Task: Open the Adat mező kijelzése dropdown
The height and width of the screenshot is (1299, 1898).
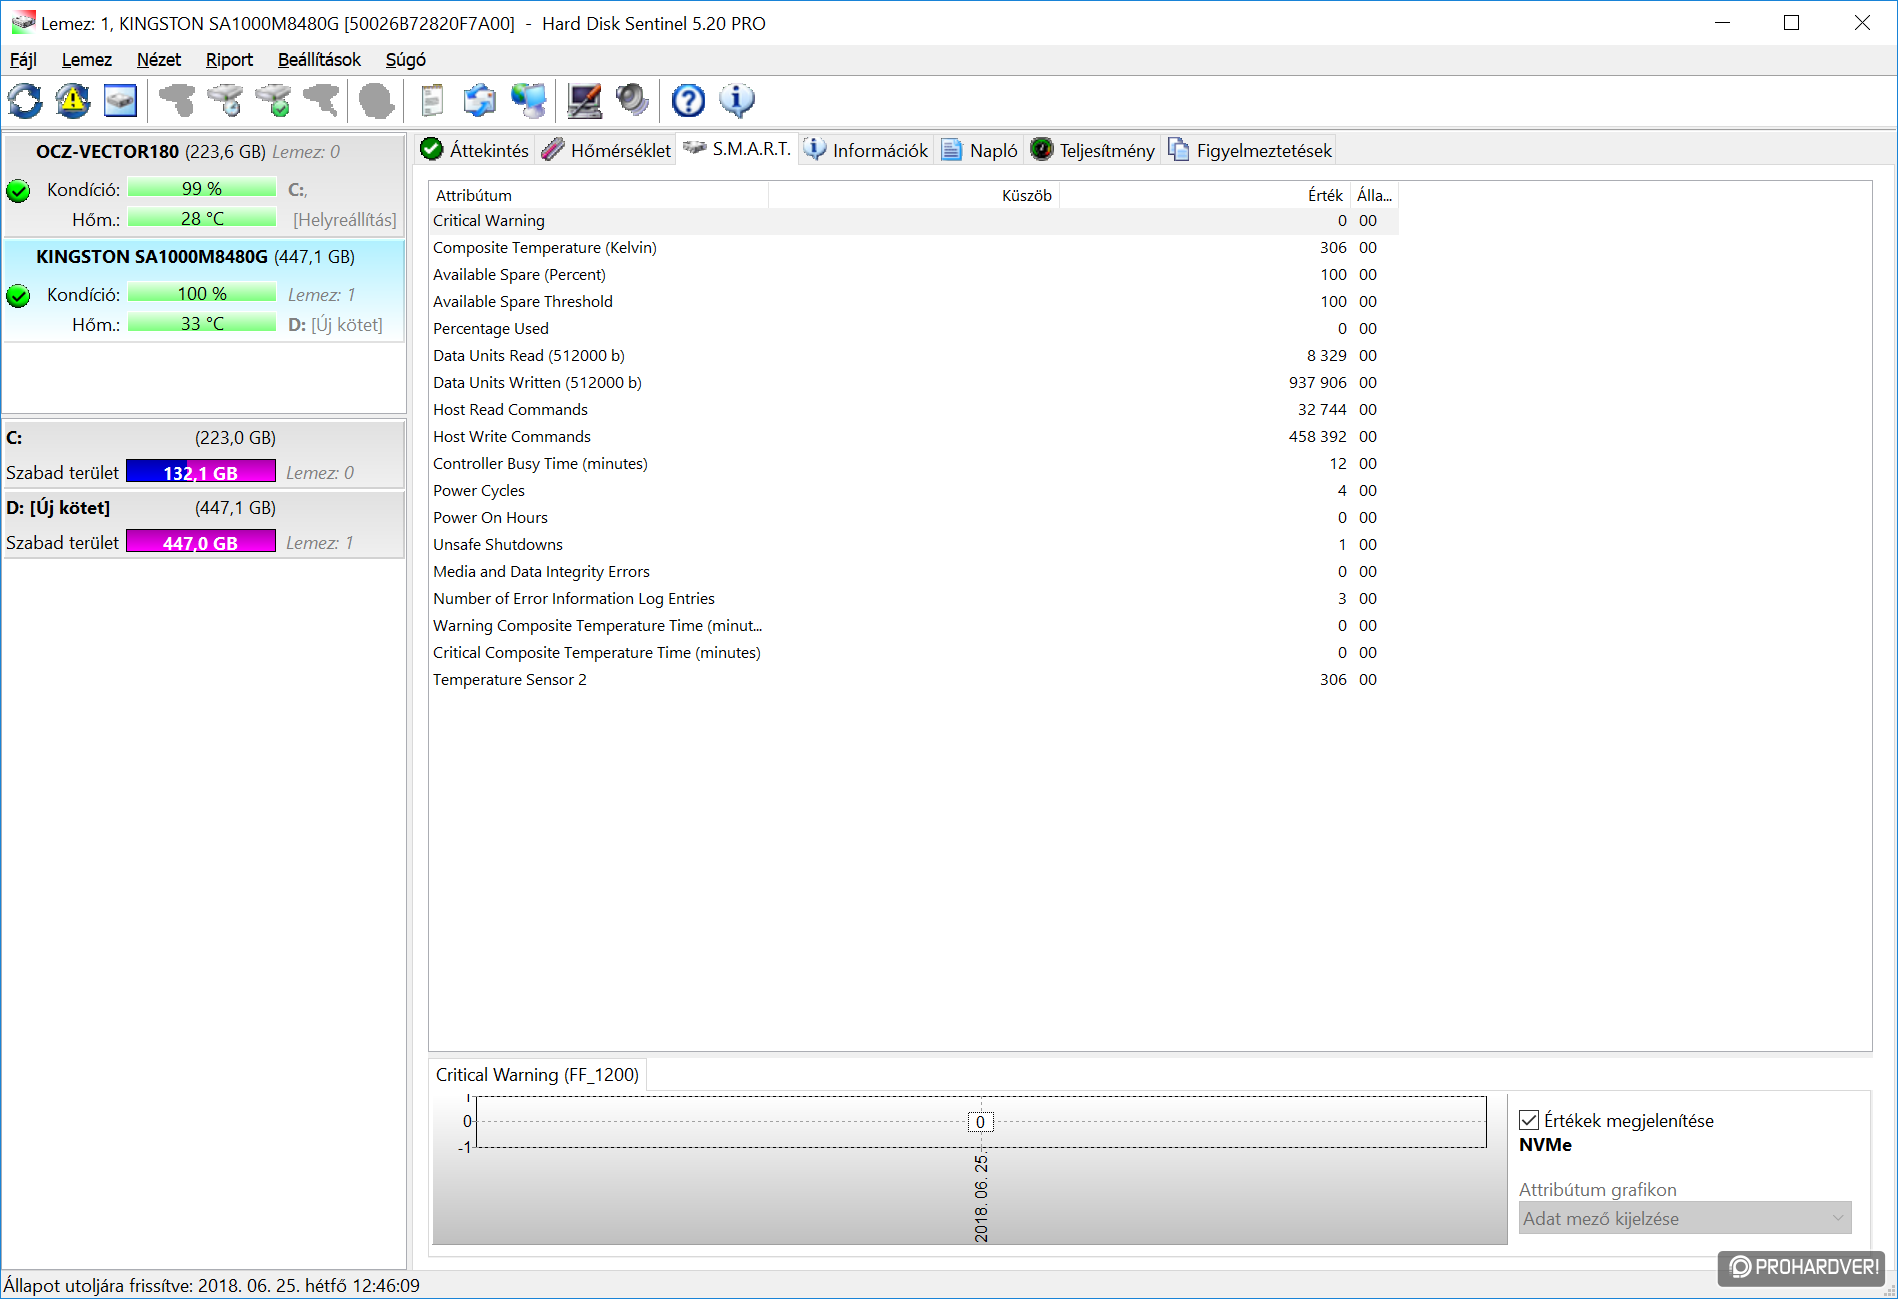Action: pos(1685,1218)
